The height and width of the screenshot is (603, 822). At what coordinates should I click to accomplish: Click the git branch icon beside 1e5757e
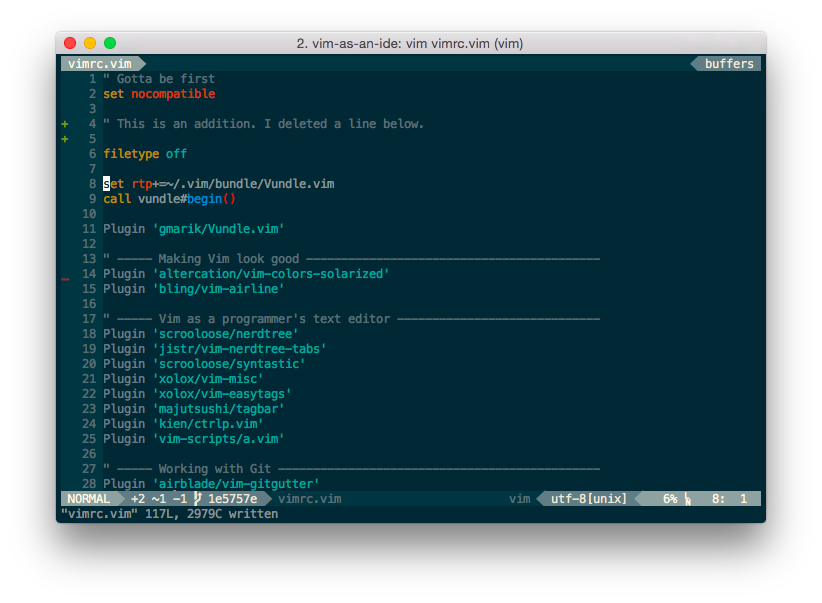(198, 498)
